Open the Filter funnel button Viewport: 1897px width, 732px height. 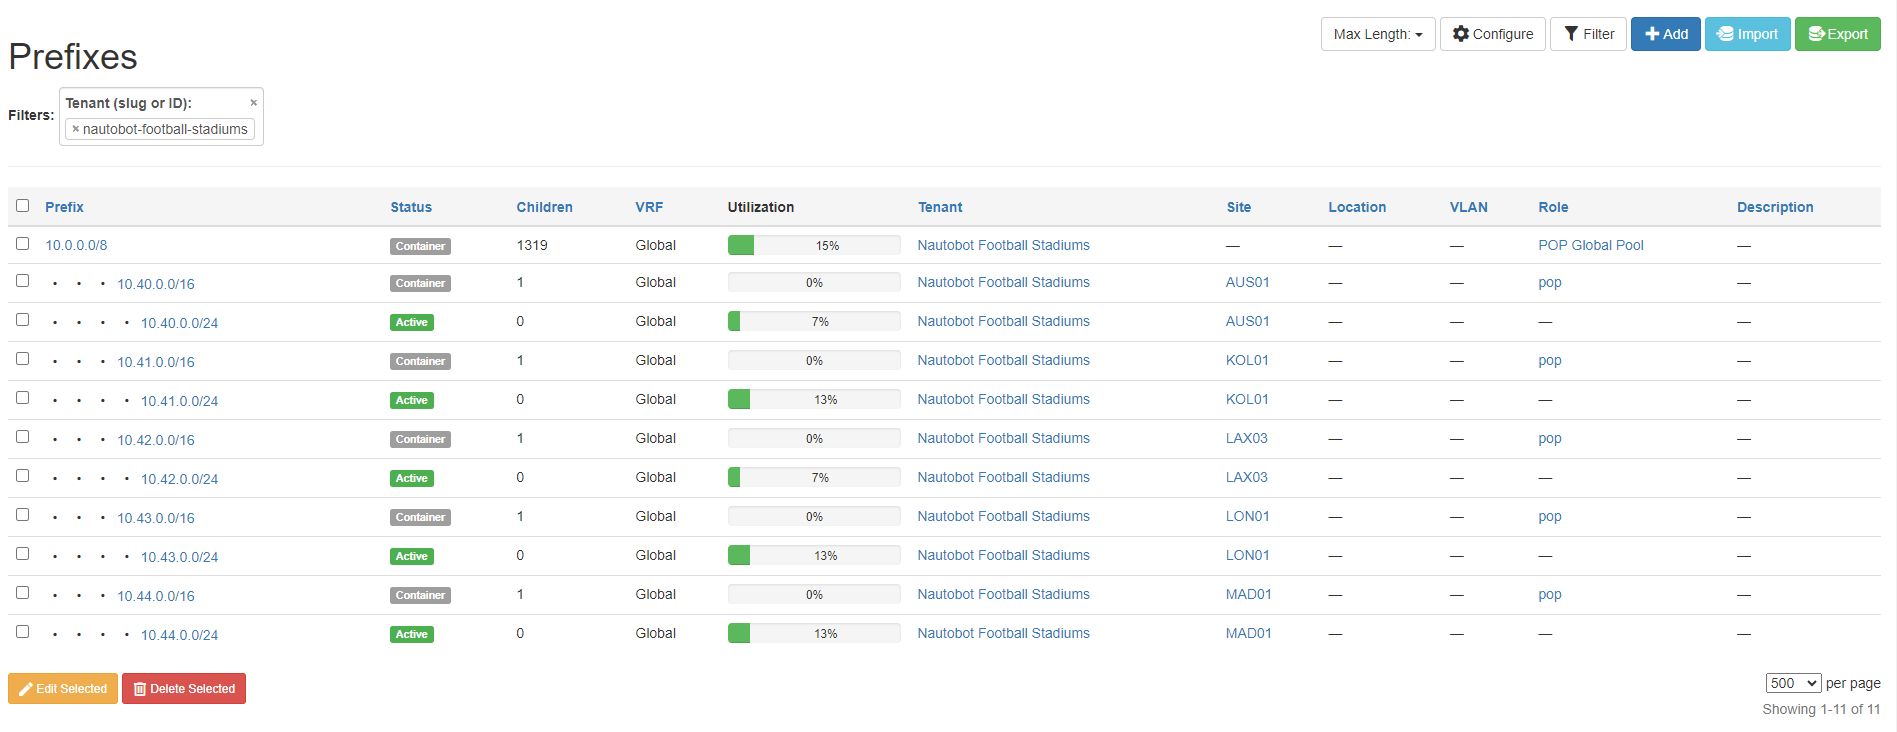(x=1588, y=34)
